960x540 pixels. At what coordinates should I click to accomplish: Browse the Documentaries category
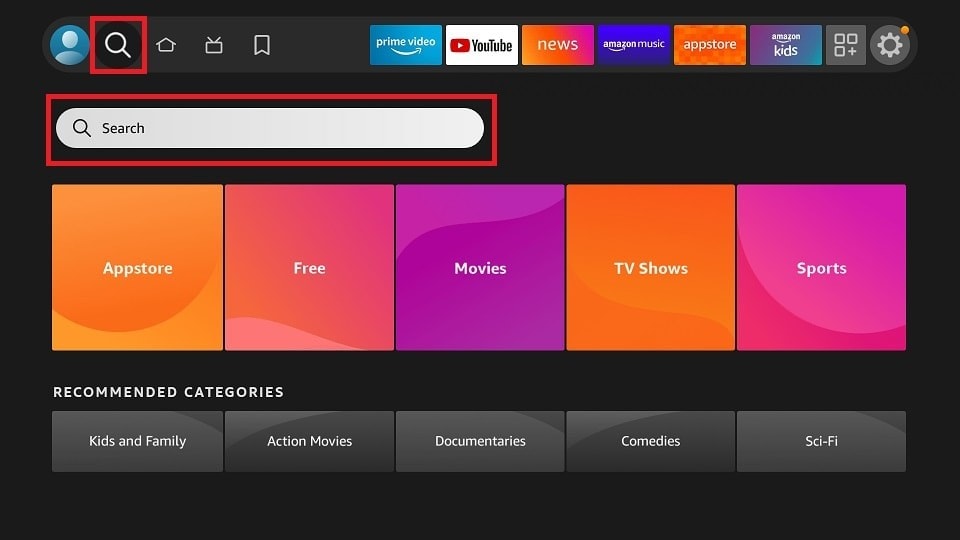pyautogui.click(x=480, y=441)
